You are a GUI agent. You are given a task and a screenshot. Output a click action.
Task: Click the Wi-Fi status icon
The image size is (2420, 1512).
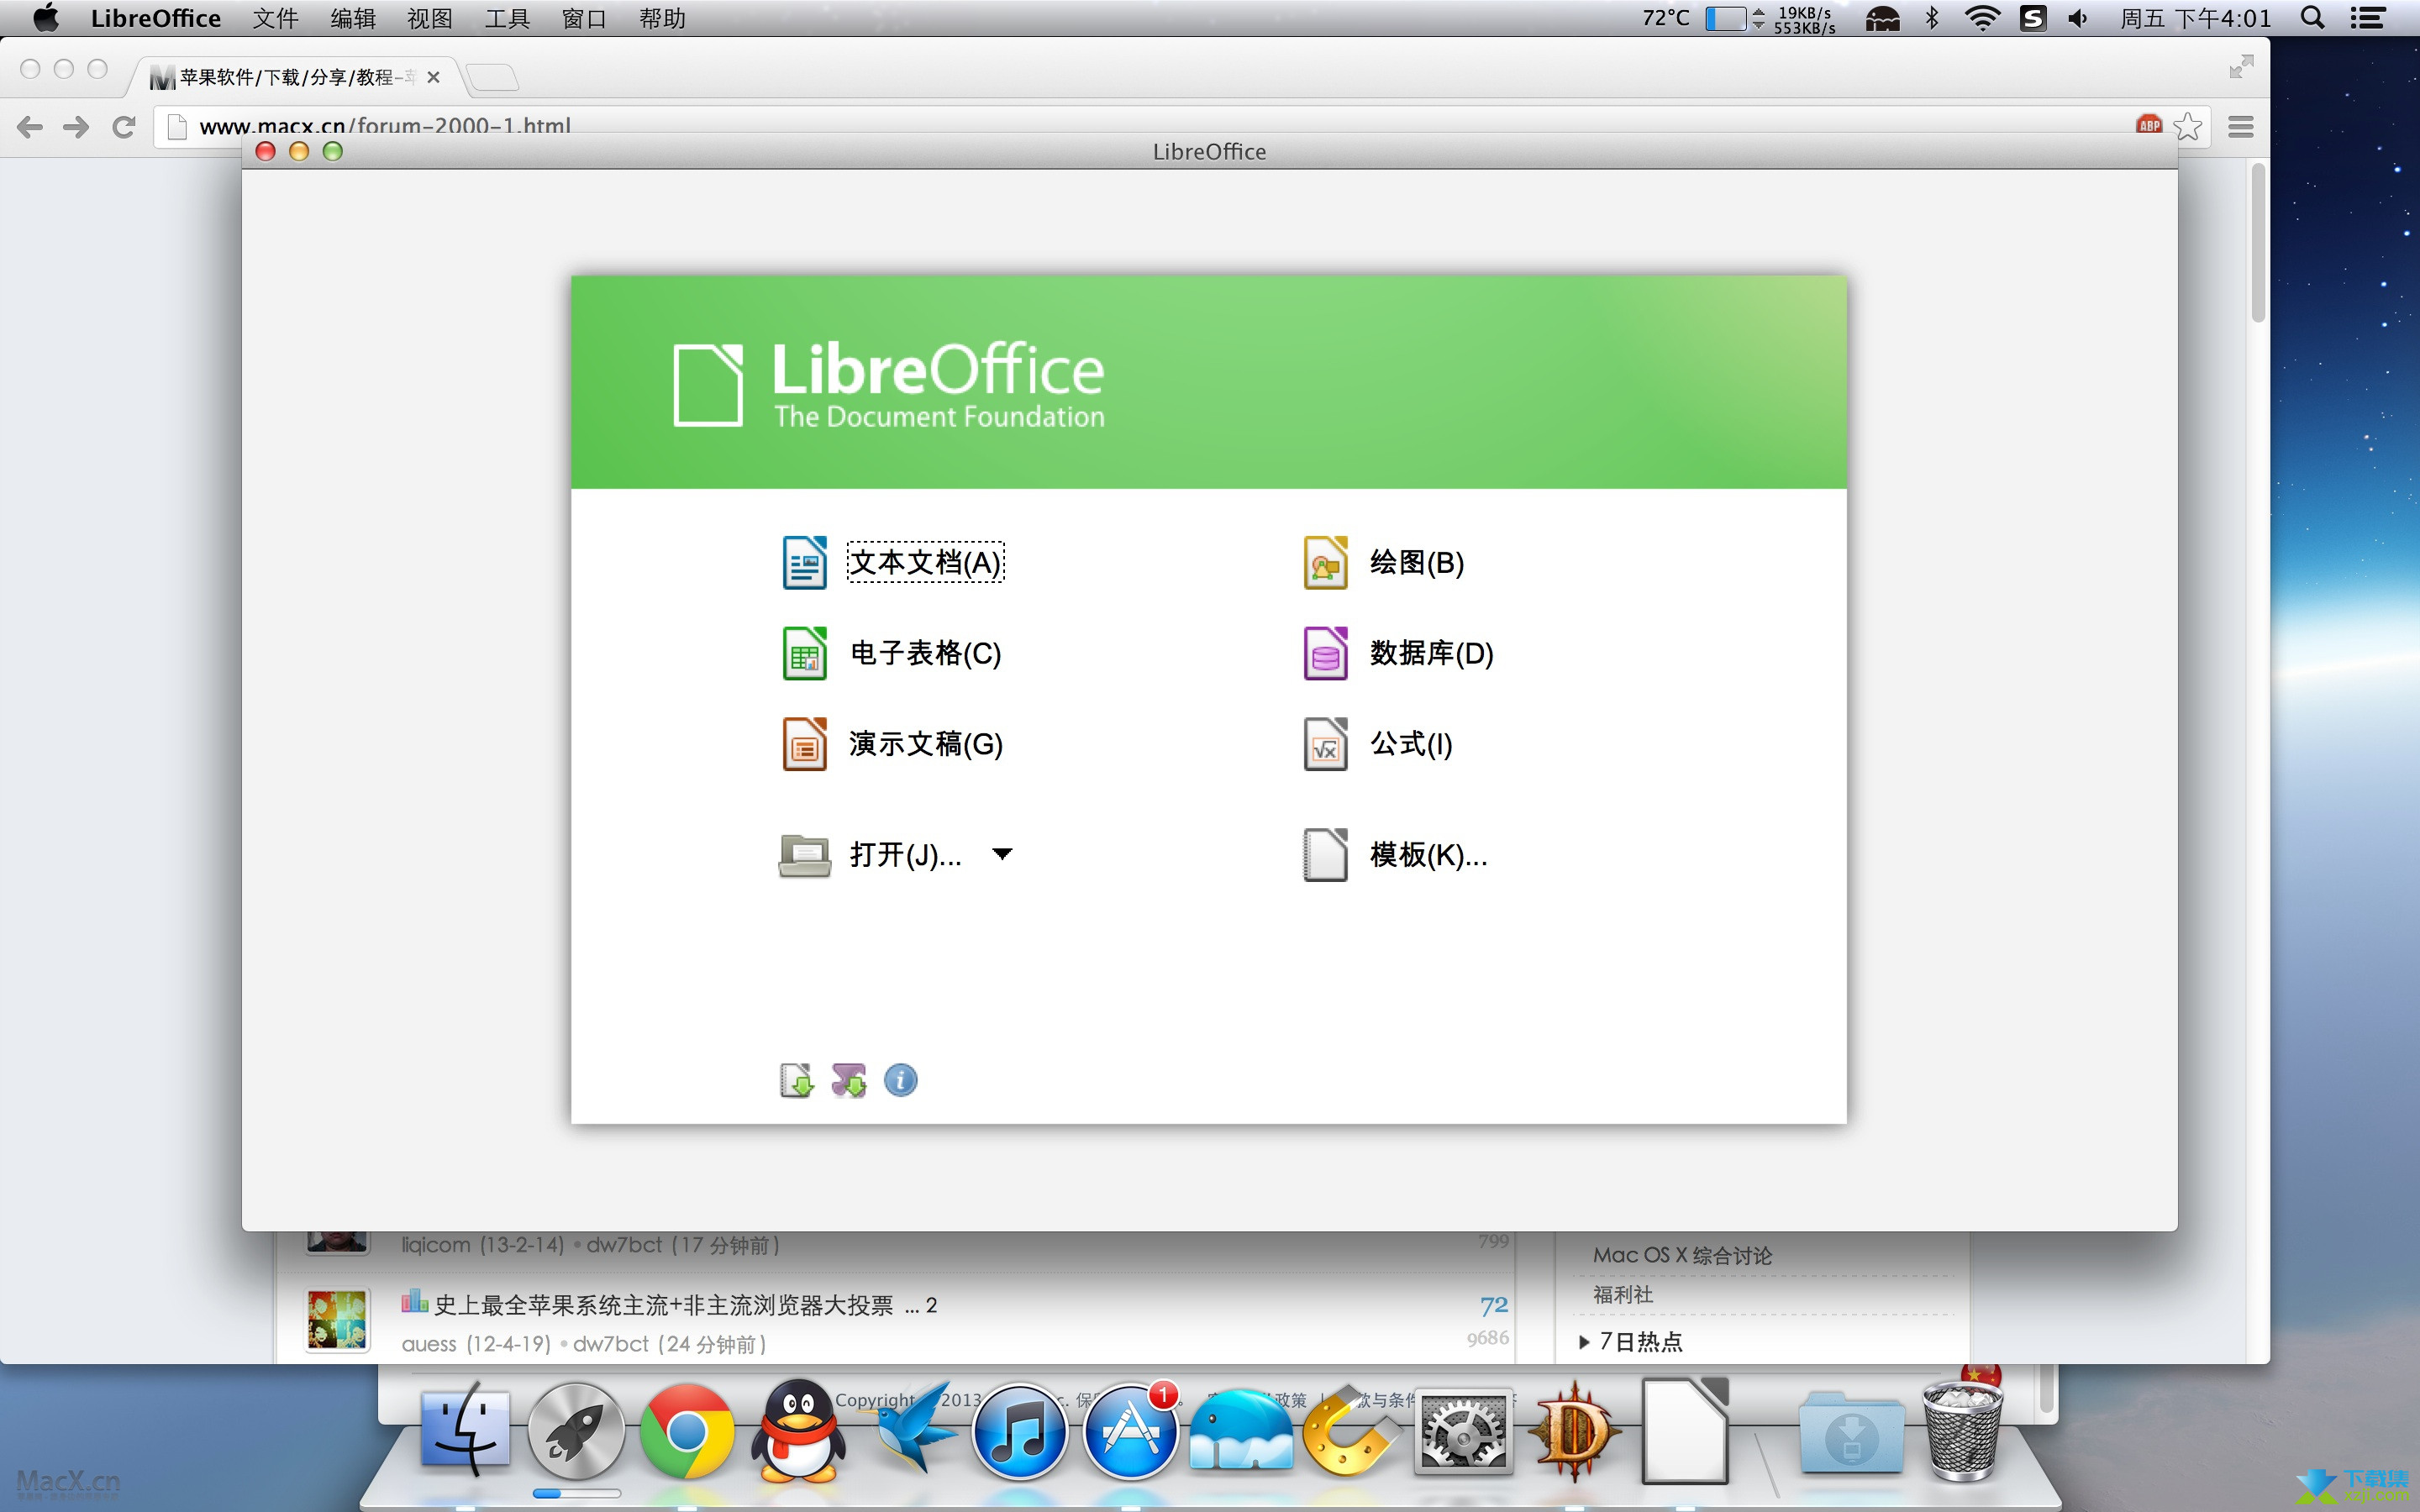tap(1981, 18)
